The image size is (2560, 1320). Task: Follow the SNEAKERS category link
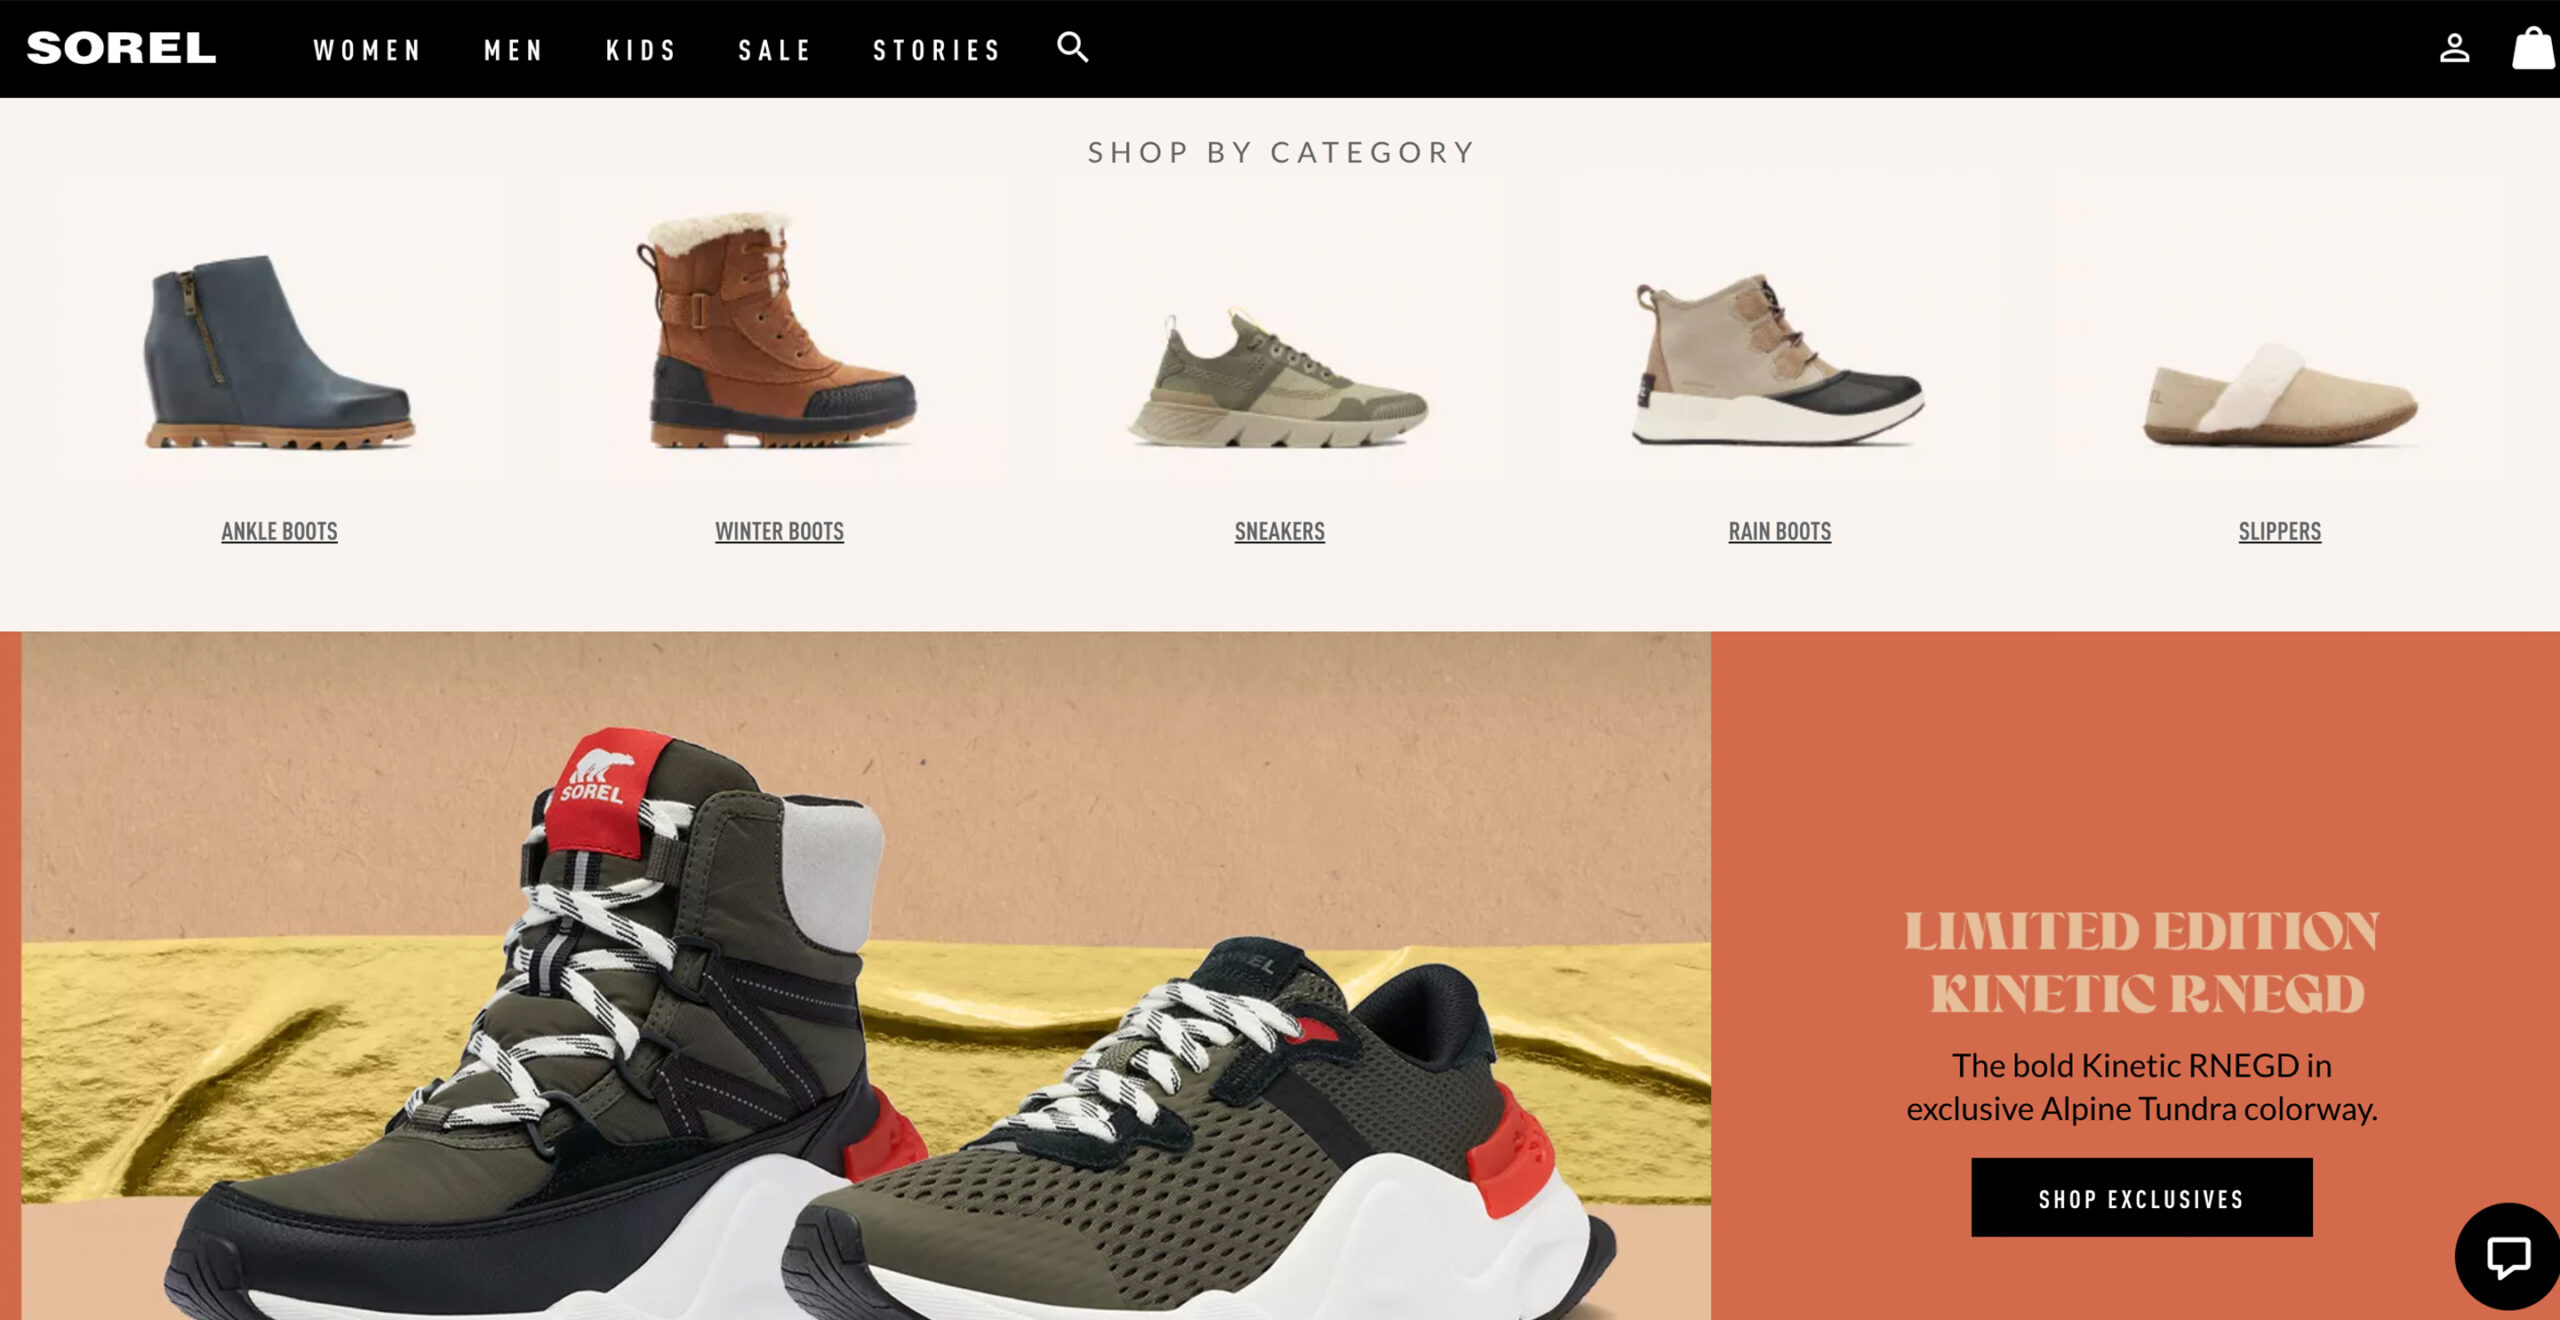(1279, 531)
